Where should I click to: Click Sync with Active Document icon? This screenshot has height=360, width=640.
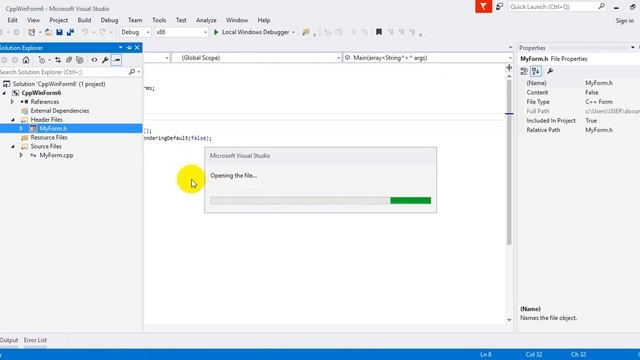(x=58, y=60)
